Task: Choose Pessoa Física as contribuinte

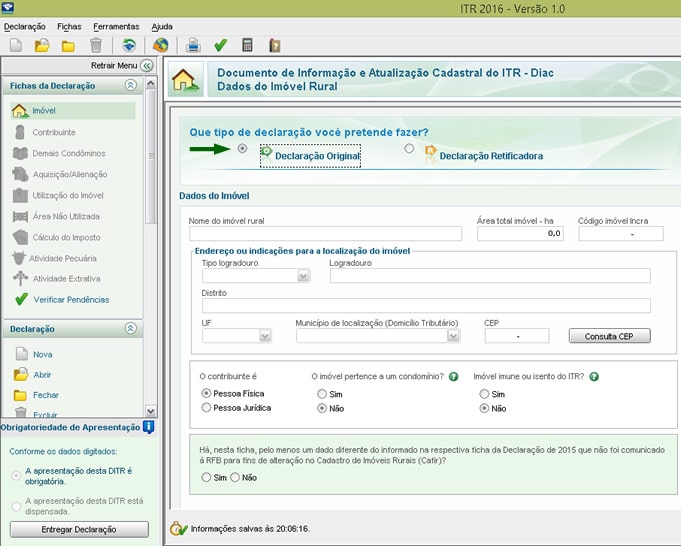Action: point(206,393)
